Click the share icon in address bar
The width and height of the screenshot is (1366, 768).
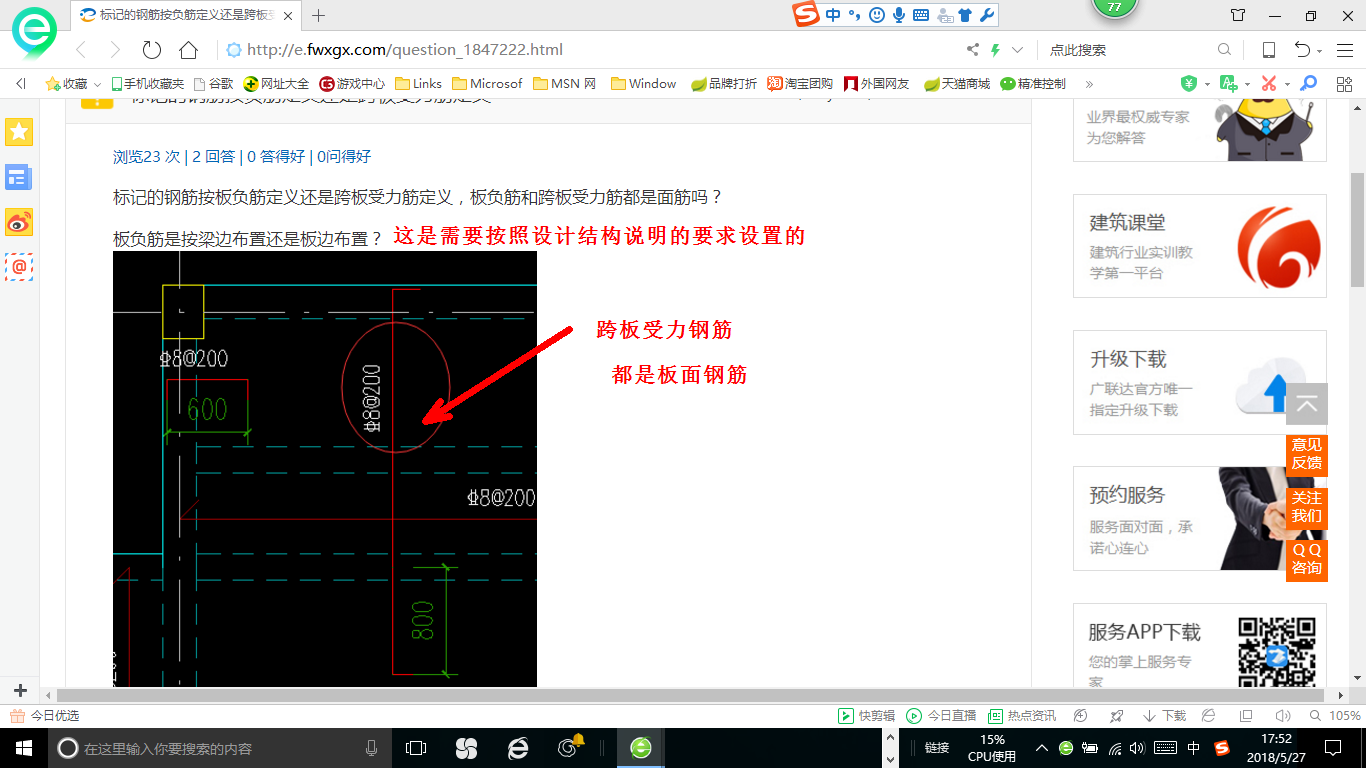coord(973,50)
